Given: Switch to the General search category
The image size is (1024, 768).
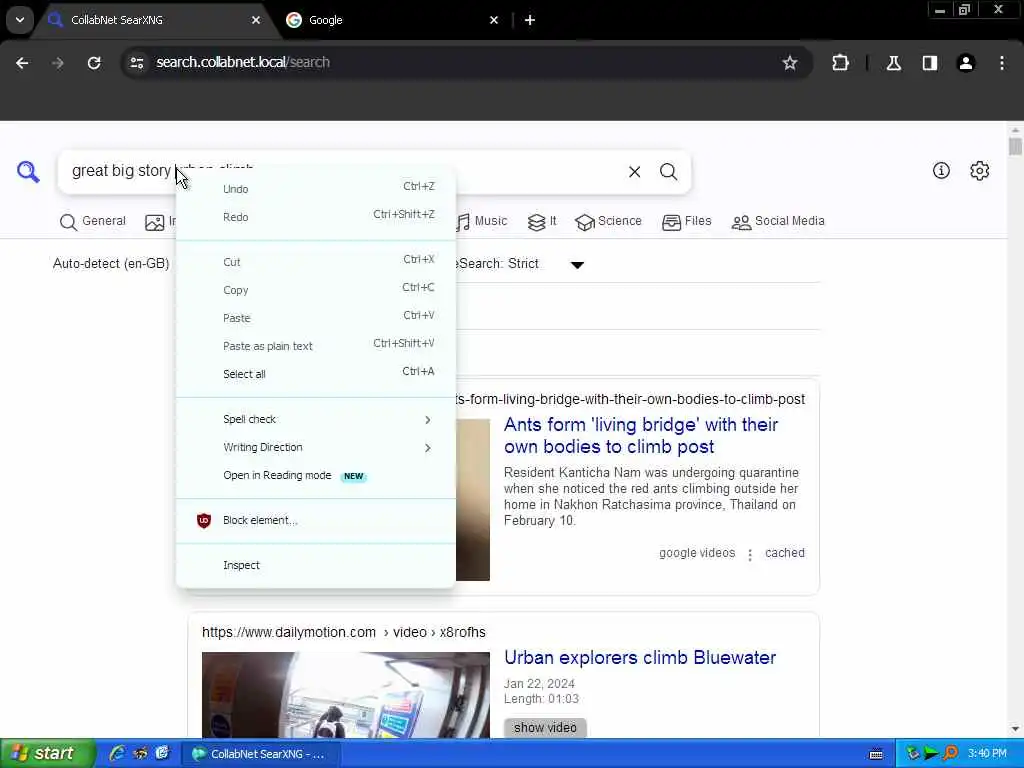Looking at the screenshot, I should pyautogui.click(x=92, y=221).
